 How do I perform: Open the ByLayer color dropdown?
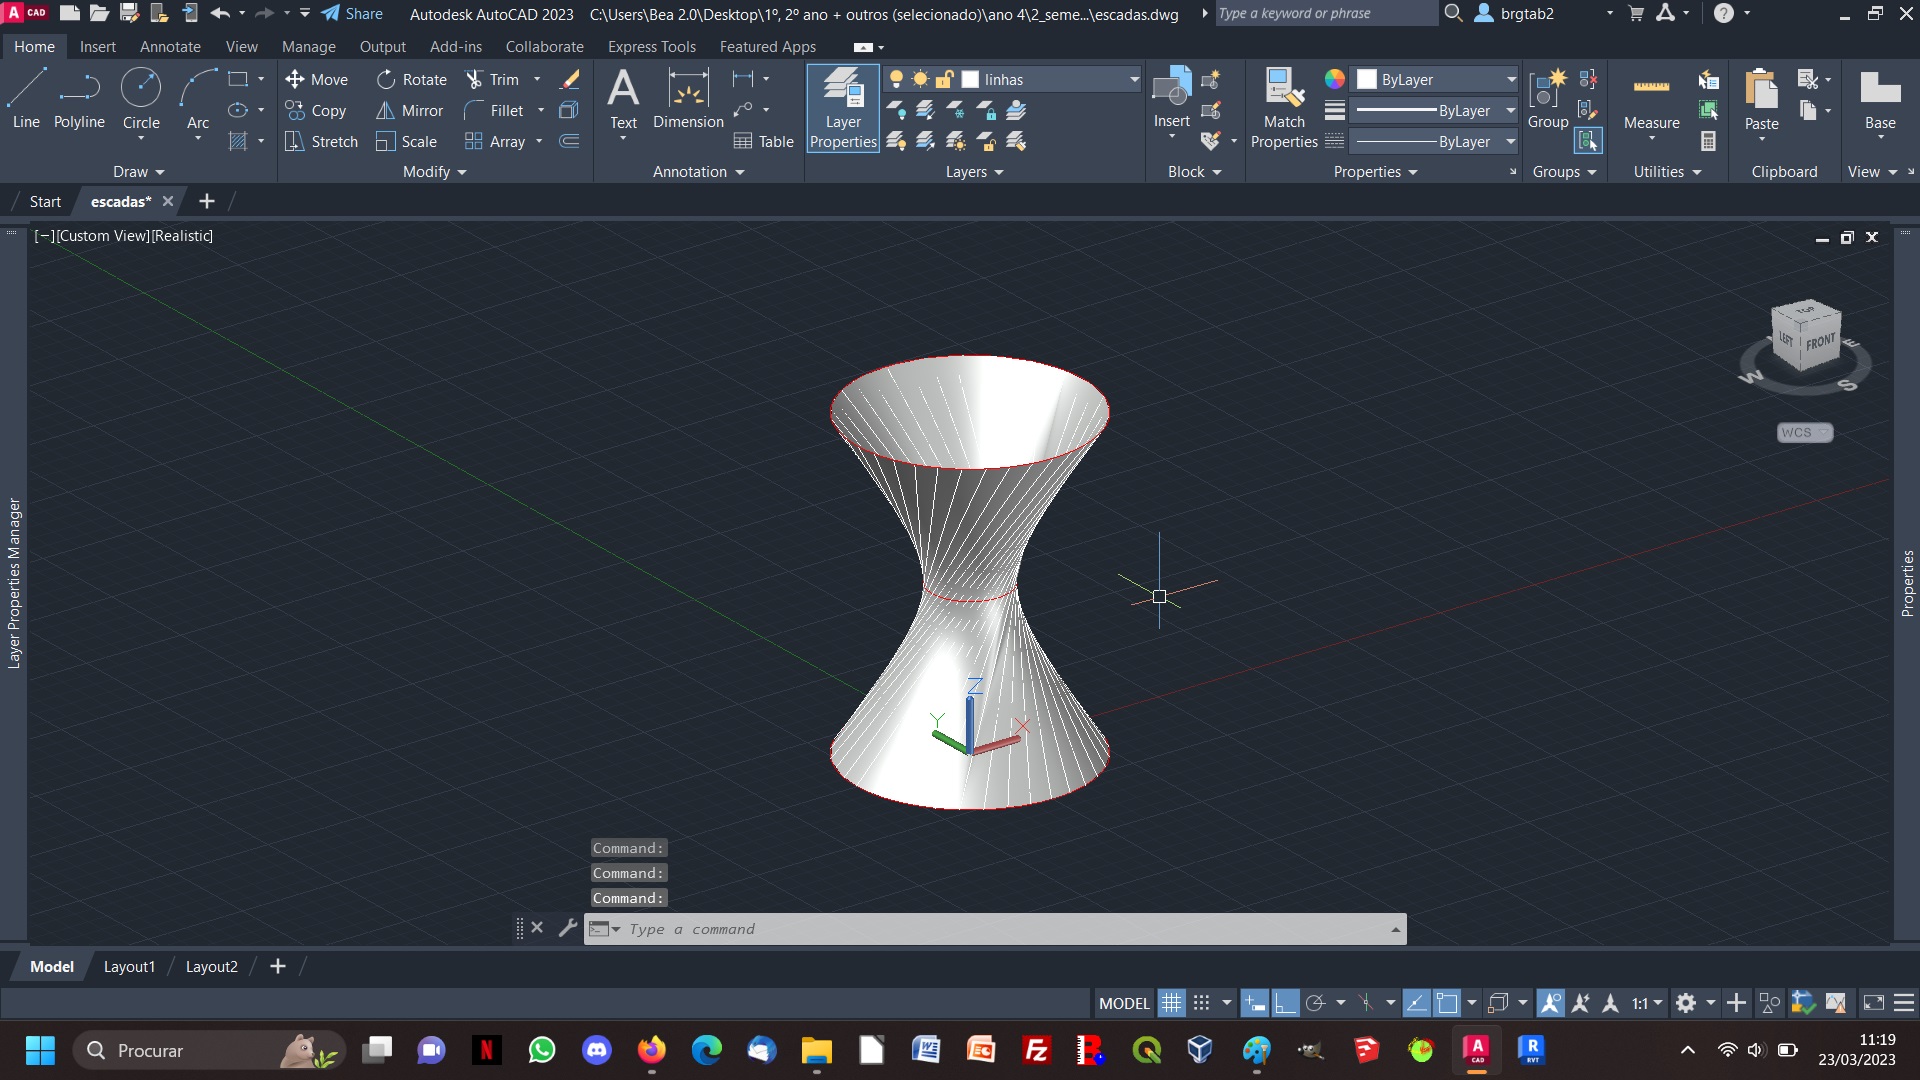[x=1435, y=79]
